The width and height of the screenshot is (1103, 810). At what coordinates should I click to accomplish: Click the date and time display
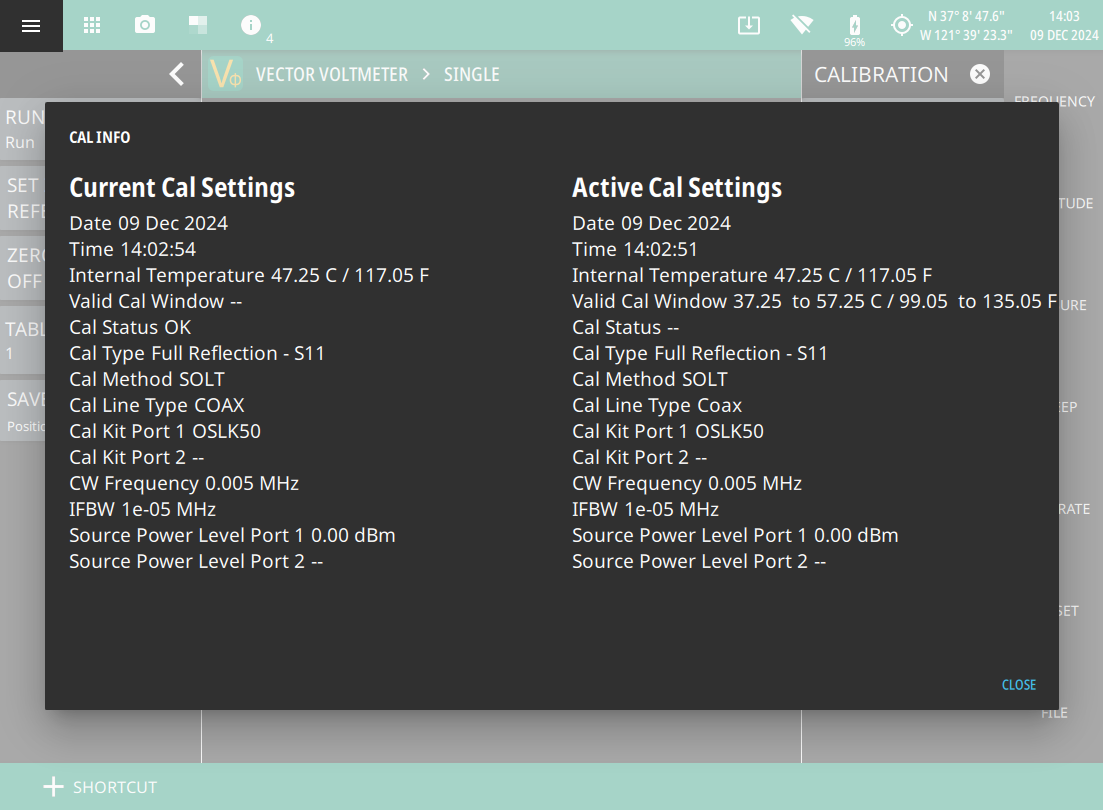[1064, 26]
